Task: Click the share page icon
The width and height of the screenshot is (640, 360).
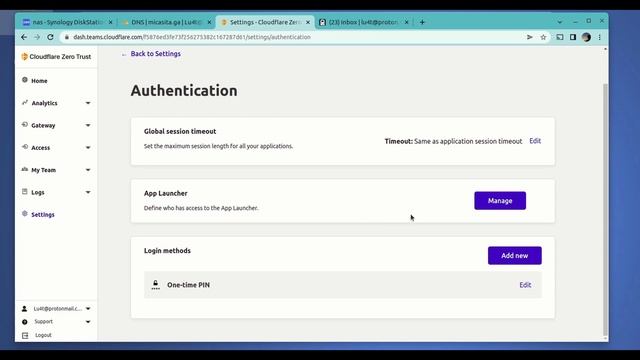Action: pos(530,37)
